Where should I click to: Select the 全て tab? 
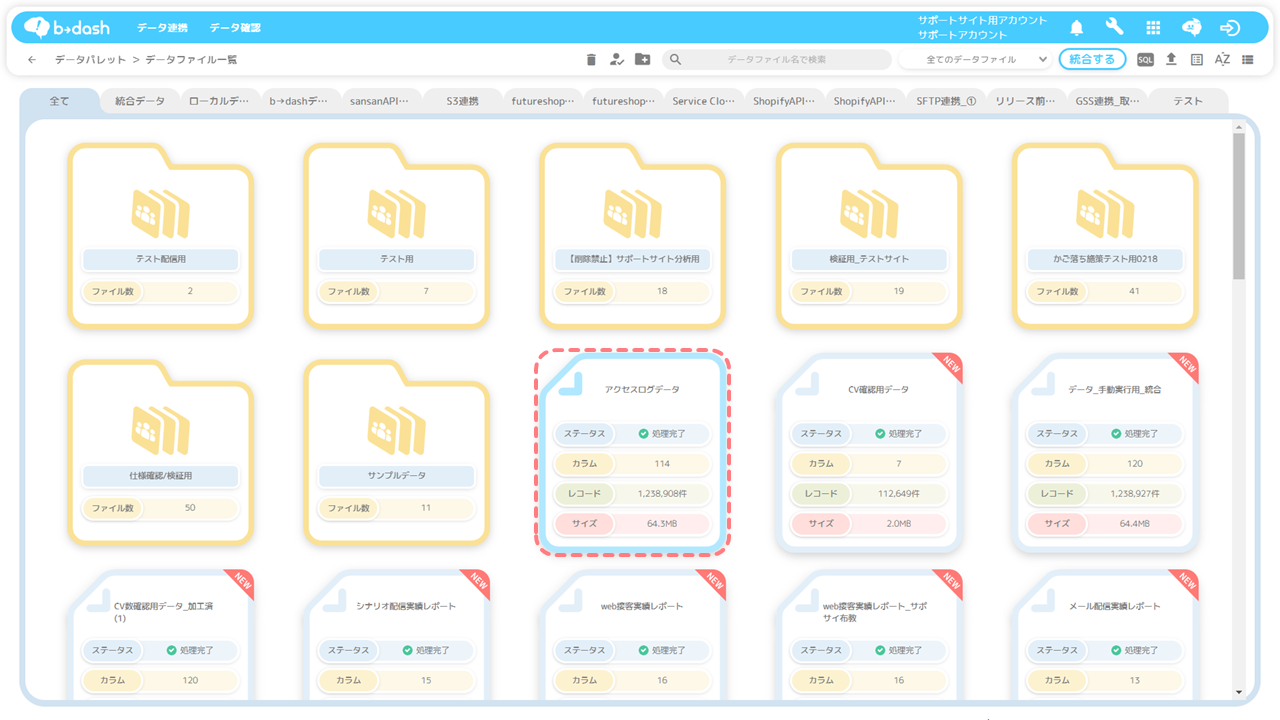click(60, 101)
